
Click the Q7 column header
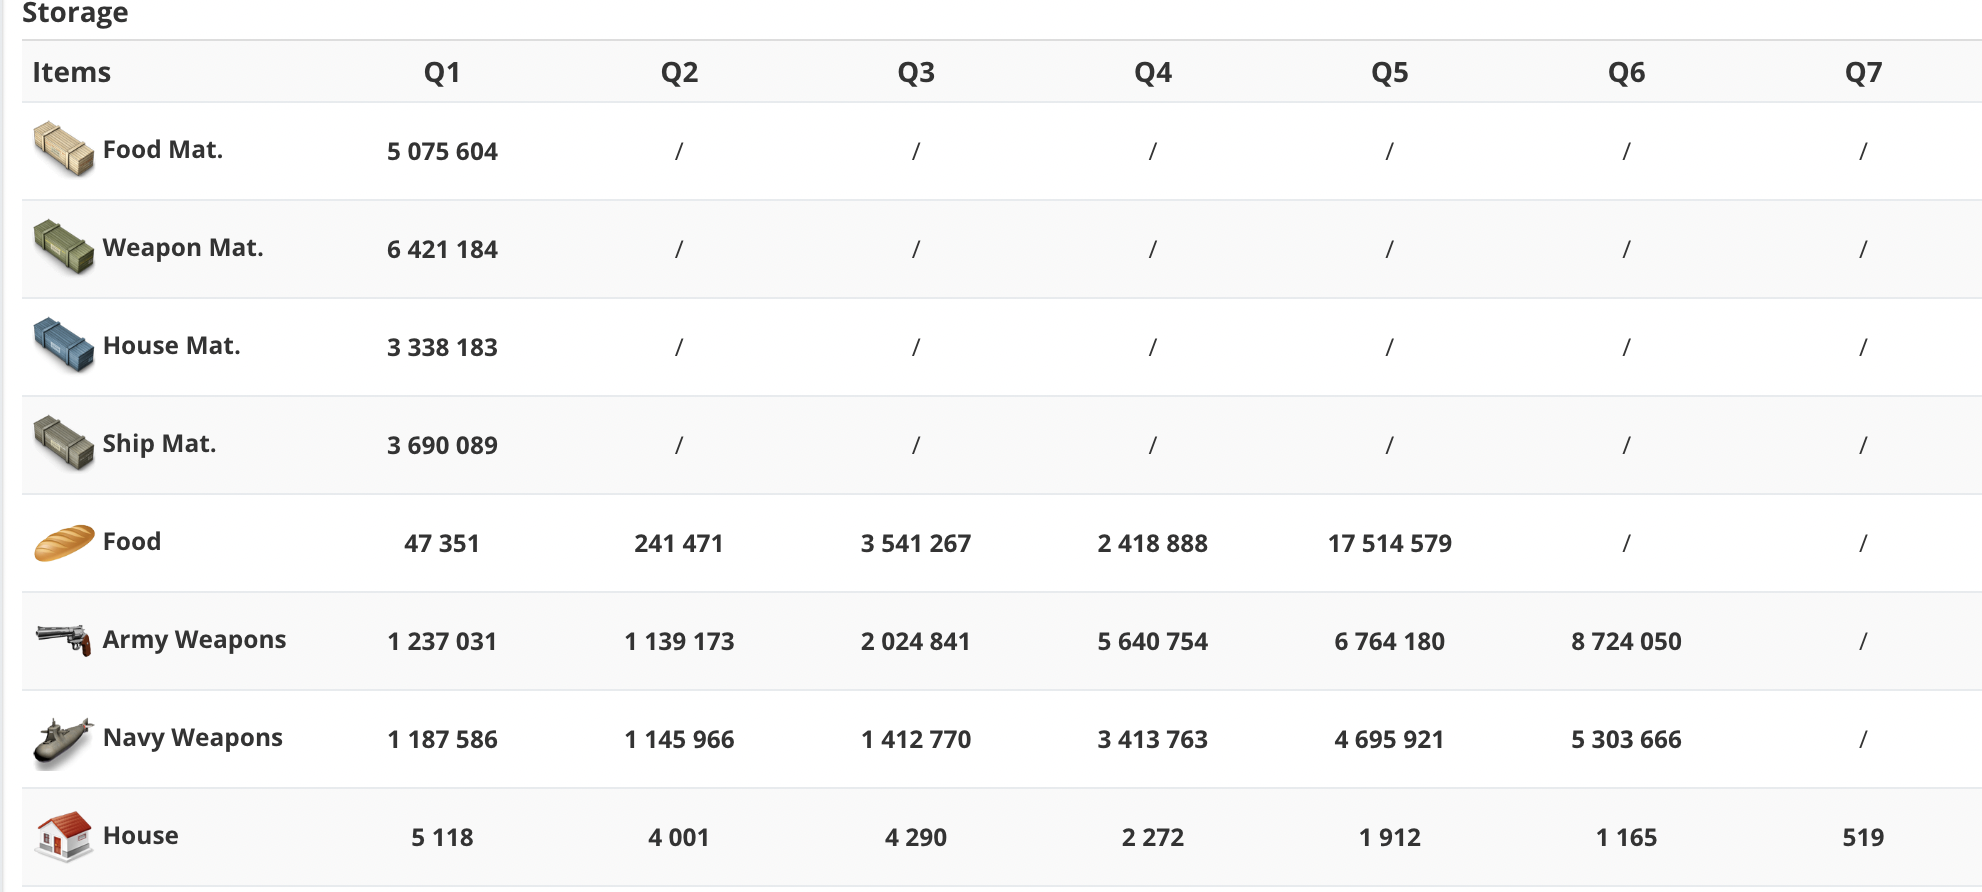click(1863, 72)
